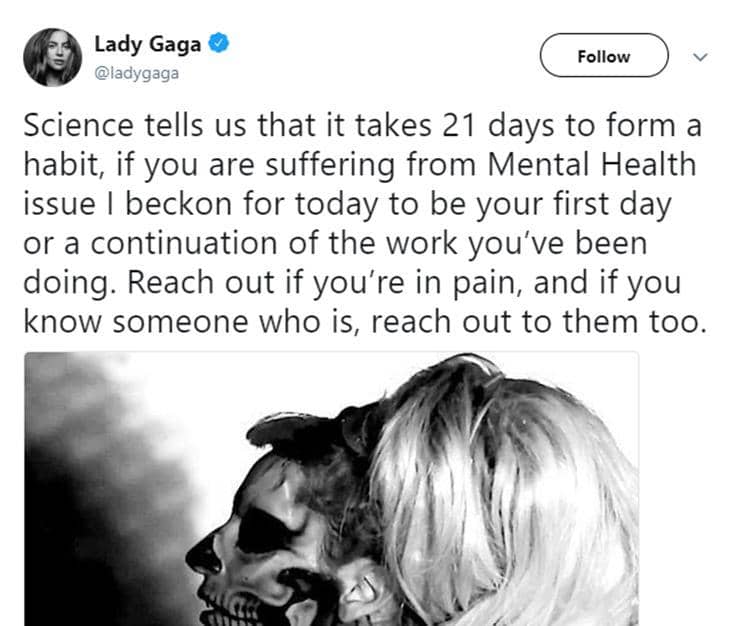Screen dimensions: 750x626
Task: Open the attached black-and-white photo
Action: coord(331,489)
